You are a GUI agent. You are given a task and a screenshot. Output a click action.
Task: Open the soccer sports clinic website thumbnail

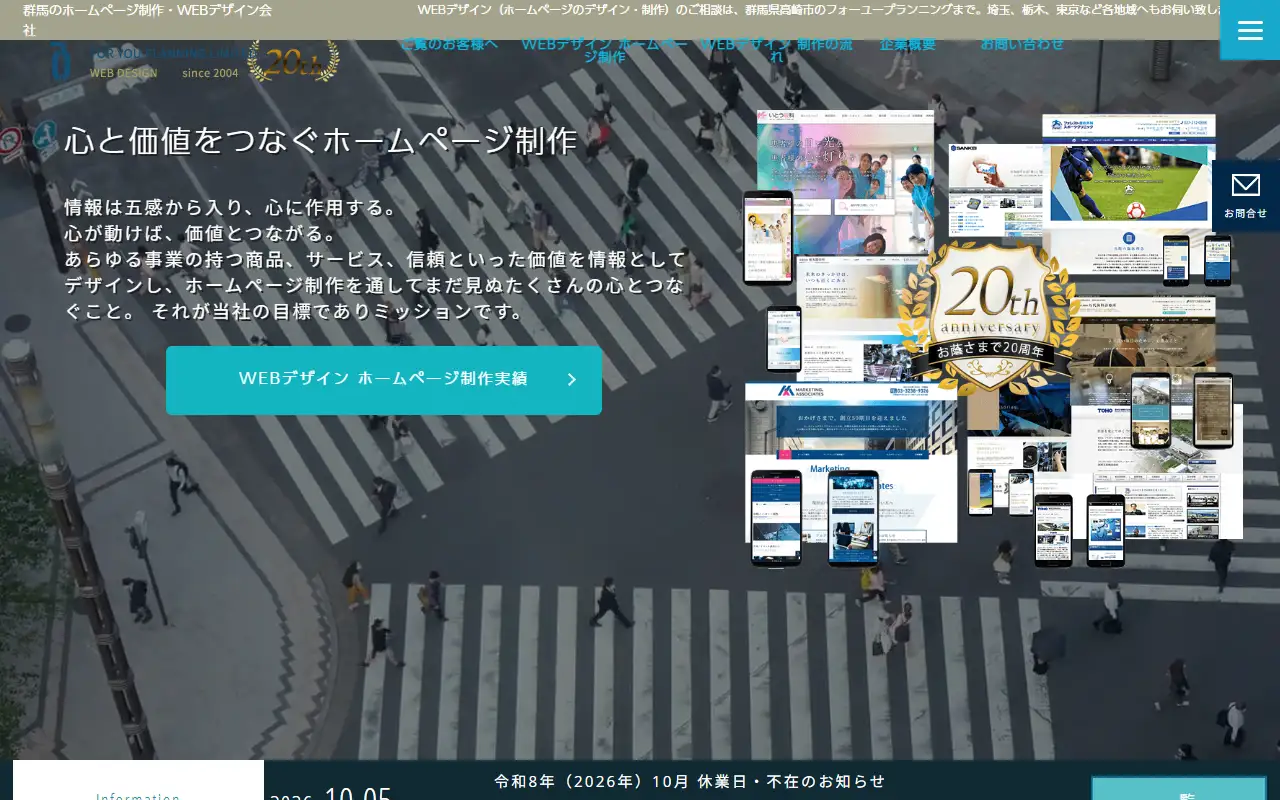pyautogui.click(x=1129, y=170)
